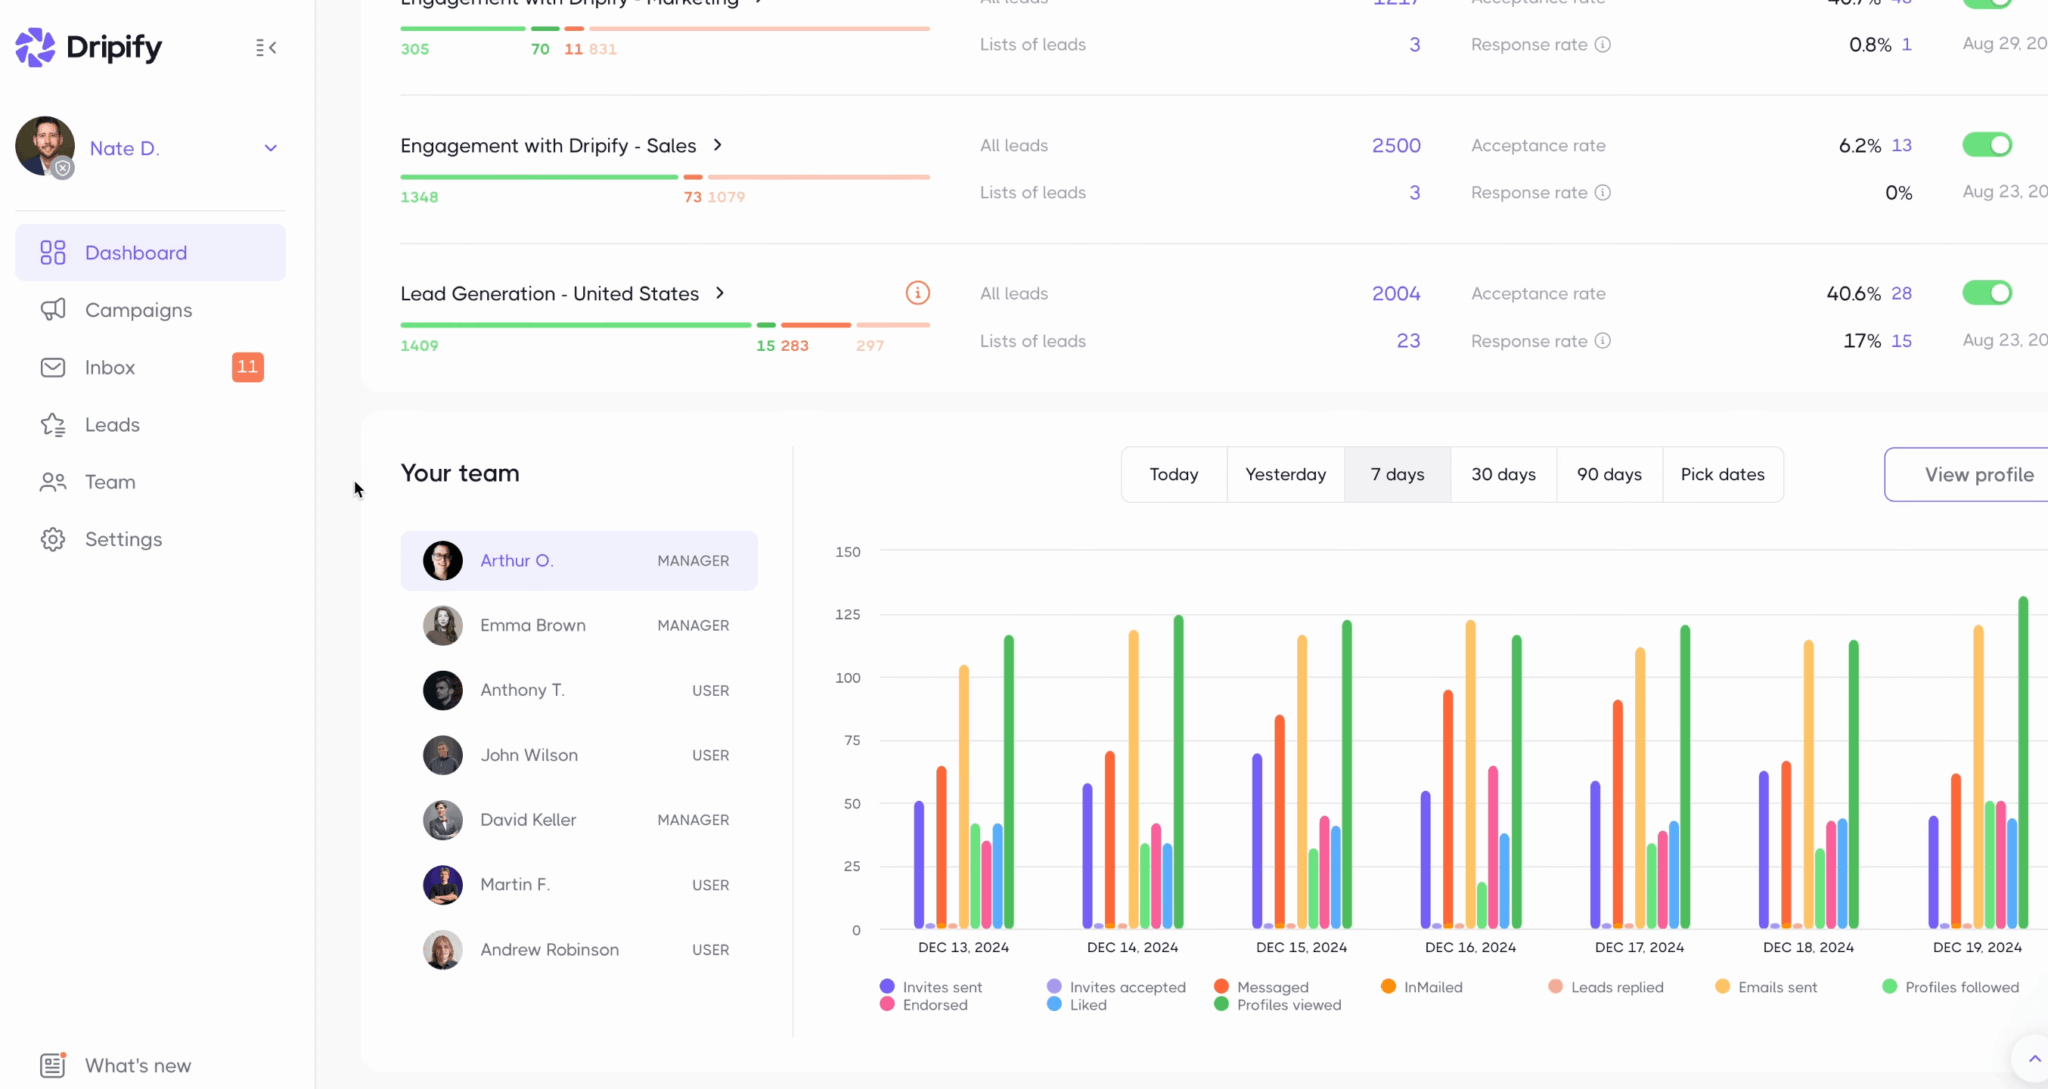
Task: Click the Settings gear icon
Action: pyautogui.click(x=53, y=539)
